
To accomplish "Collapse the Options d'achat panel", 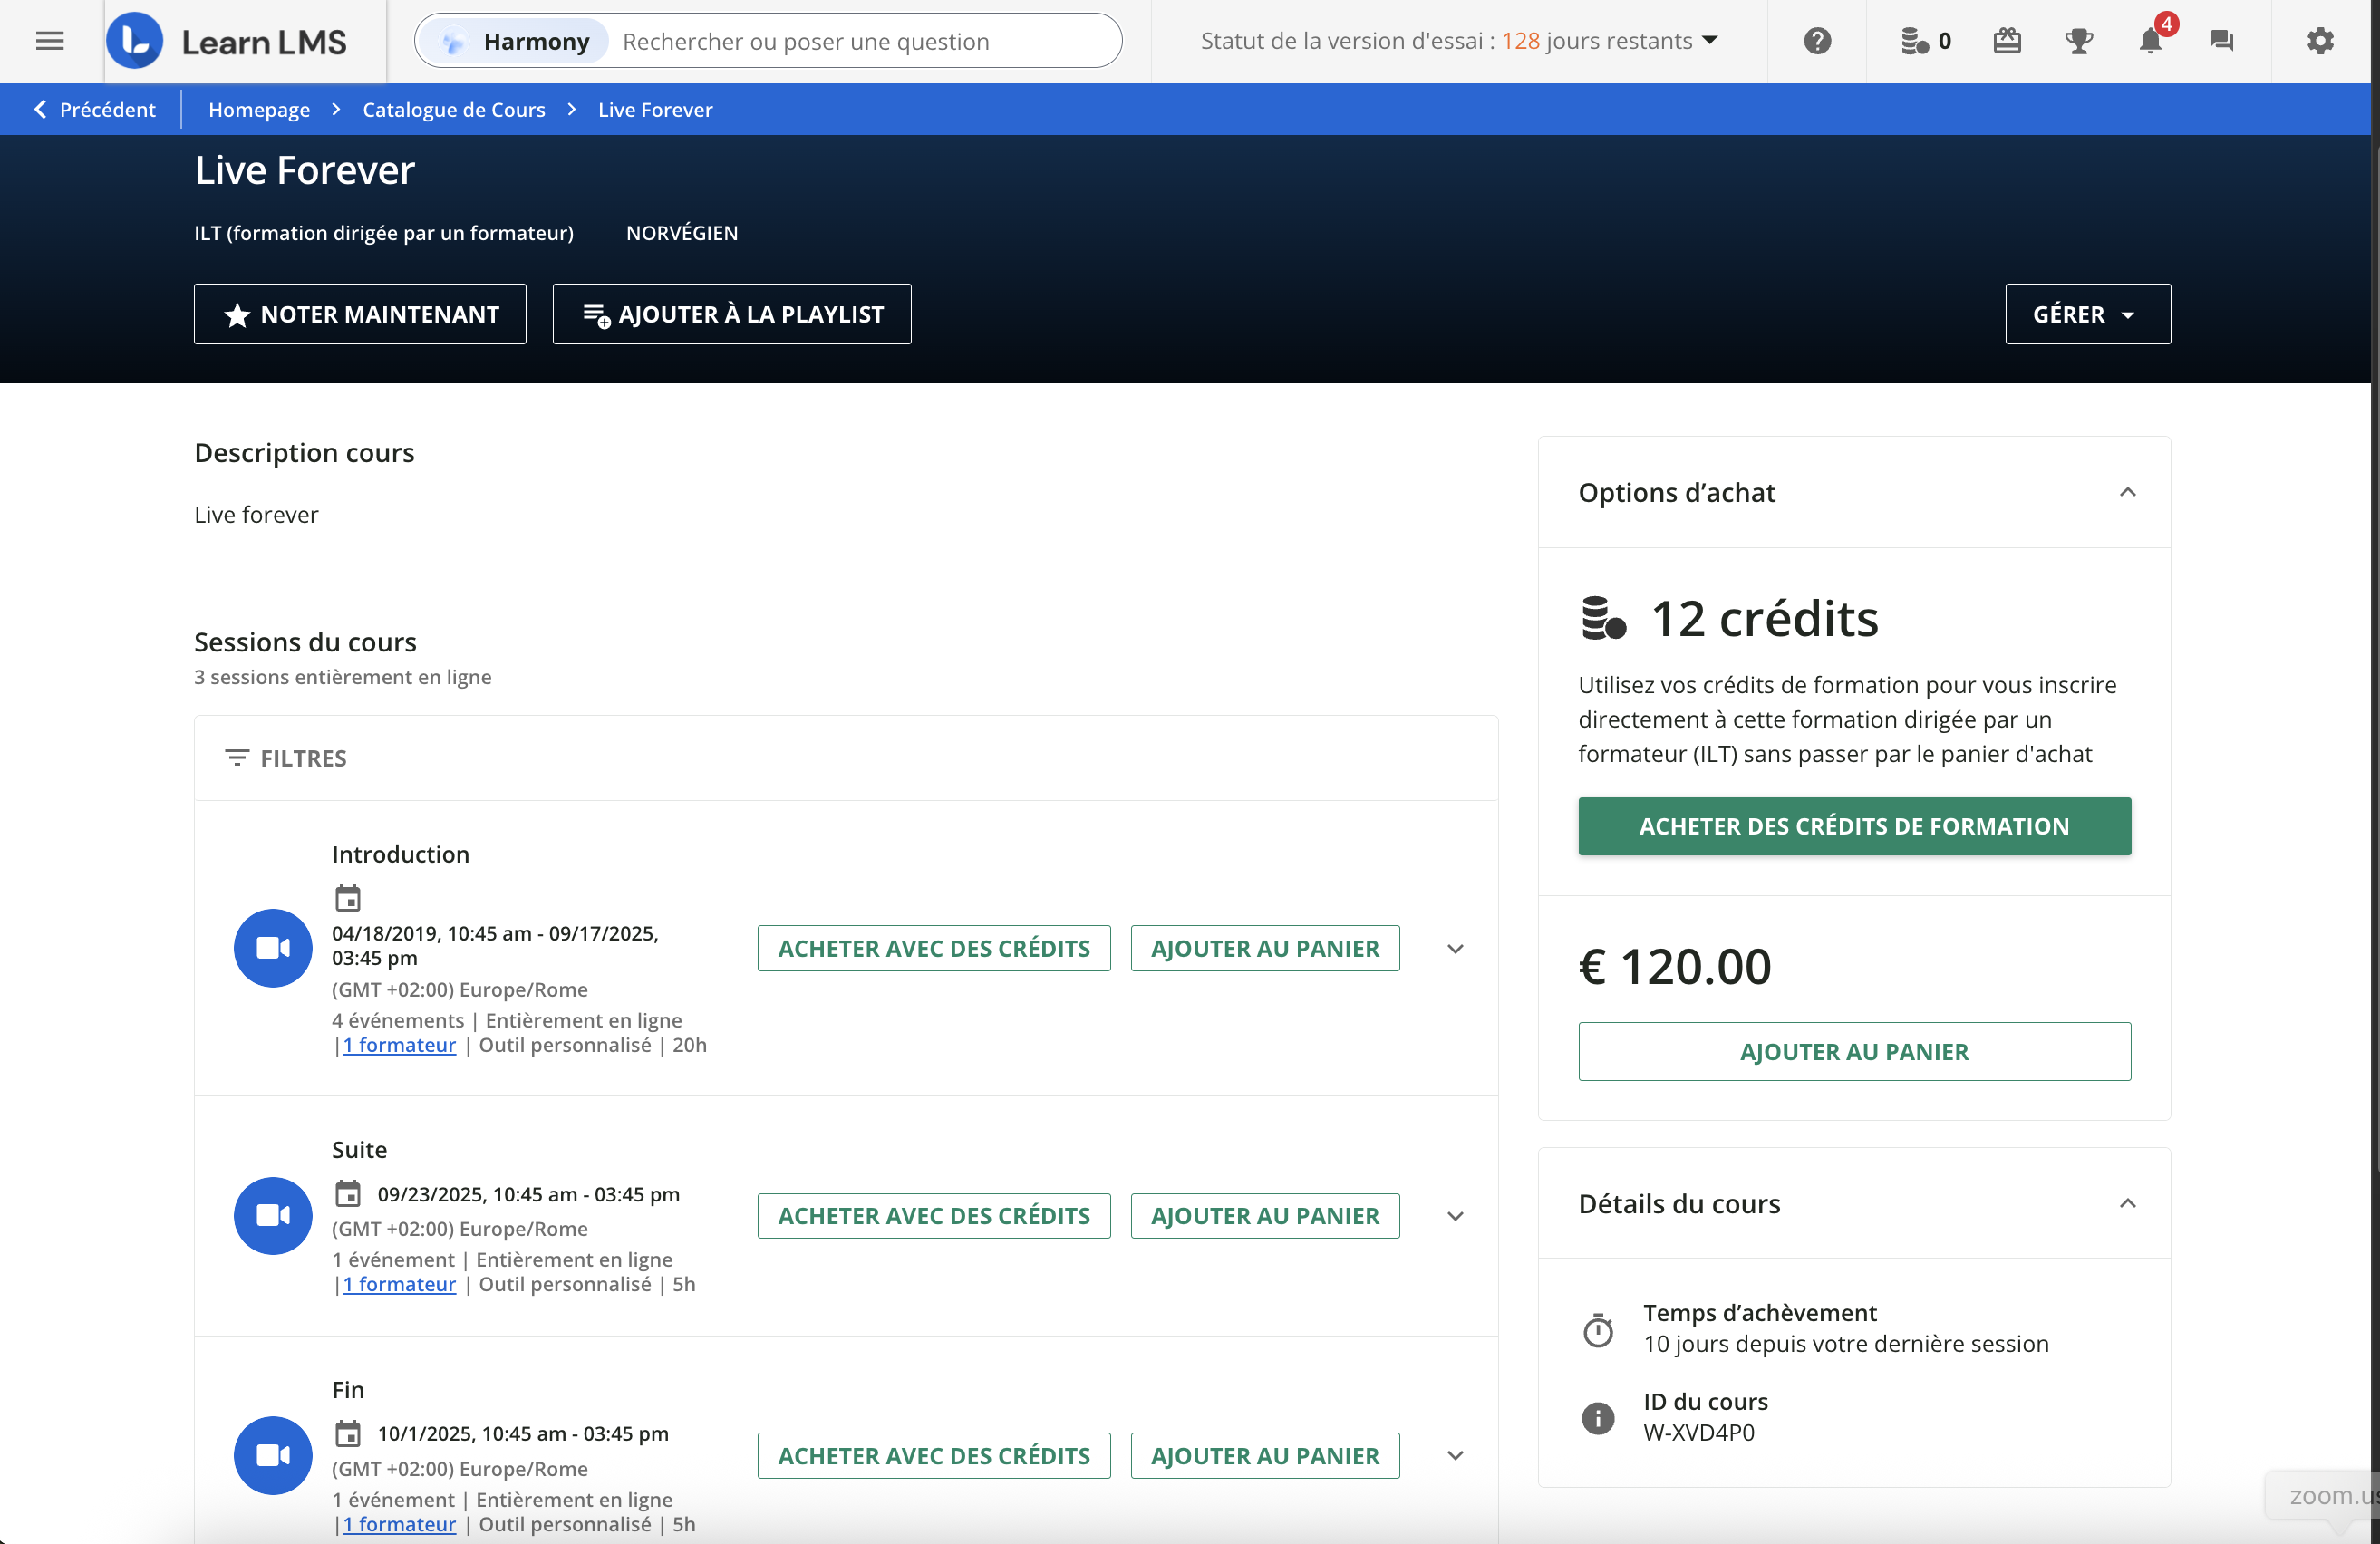I will [2127, 492].
